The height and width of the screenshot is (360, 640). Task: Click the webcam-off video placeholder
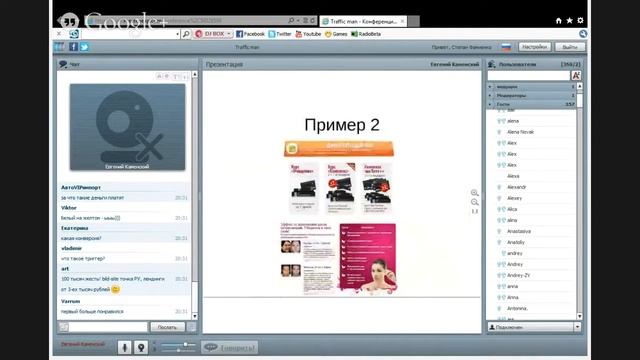127,127
